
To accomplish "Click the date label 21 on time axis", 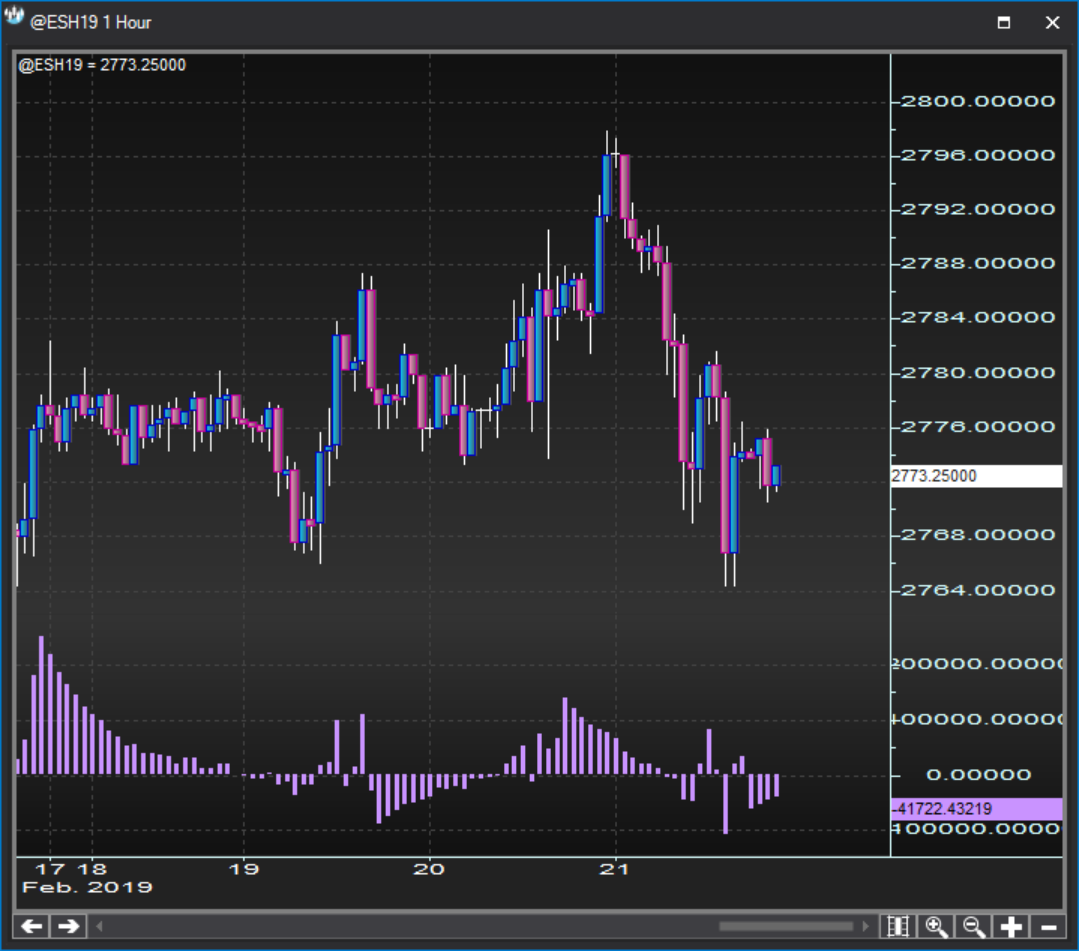I will point(615,869).
